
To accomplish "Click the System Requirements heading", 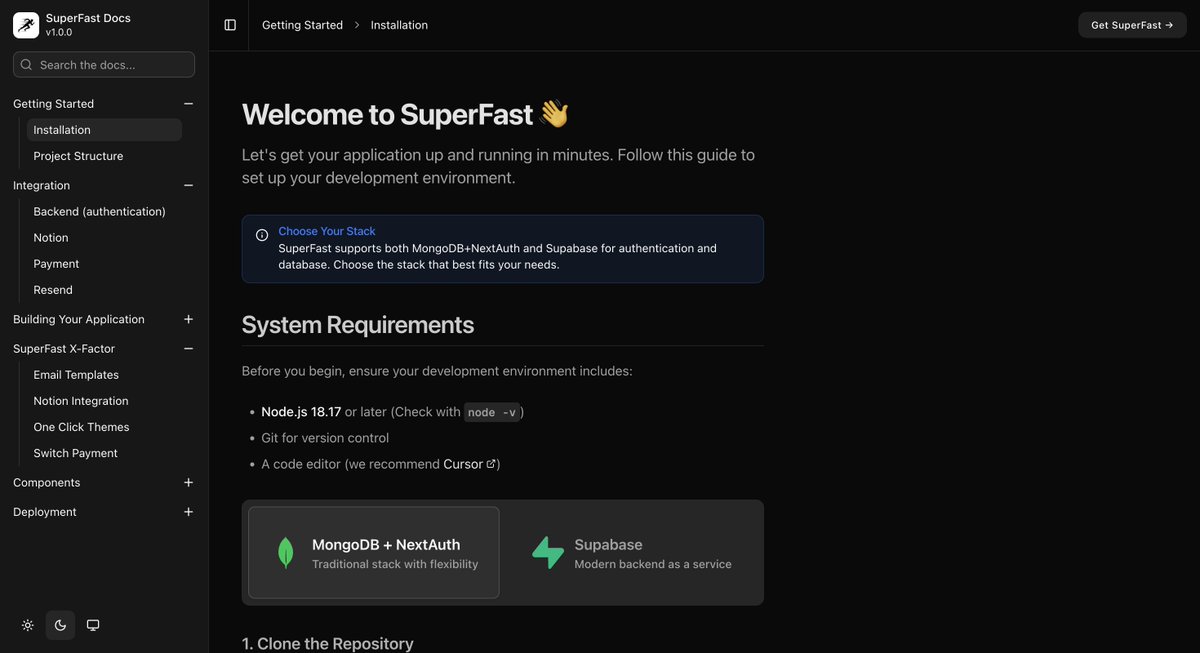I will point(358,325).
